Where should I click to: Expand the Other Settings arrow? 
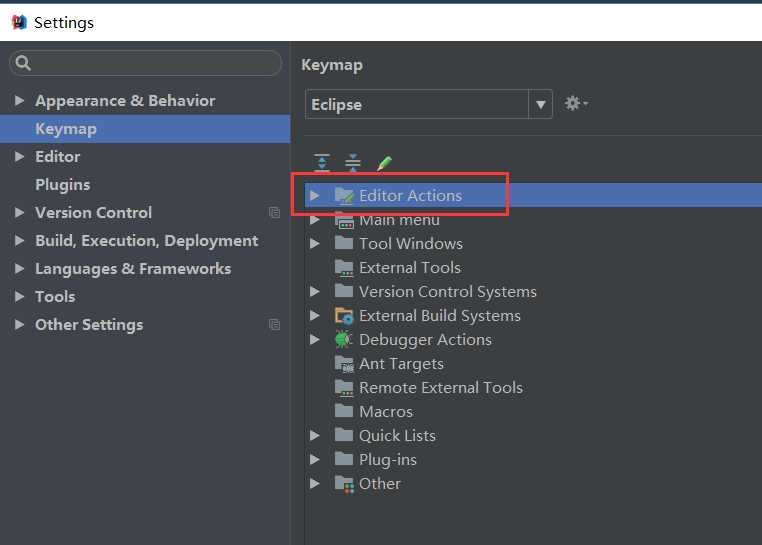tap(19, 324)
